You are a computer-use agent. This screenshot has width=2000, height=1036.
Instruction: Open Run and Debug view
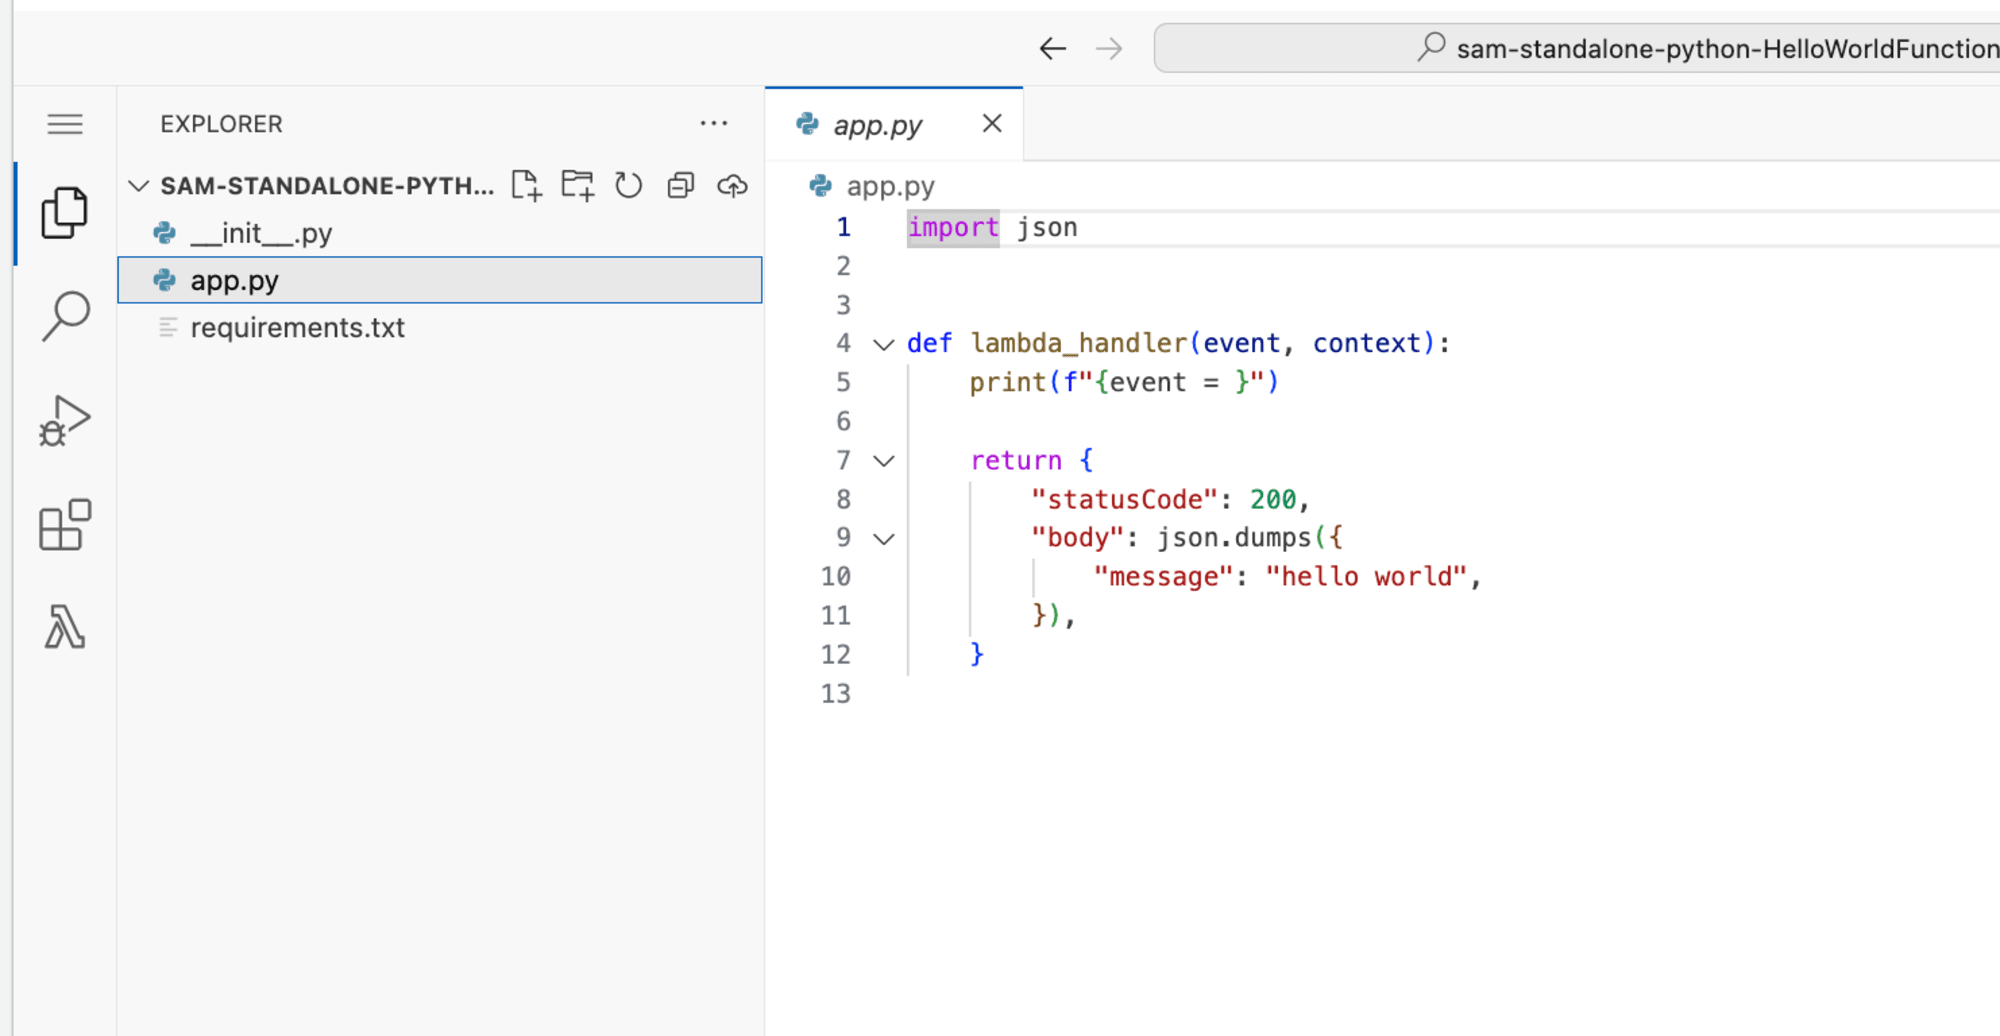click(65, 420)
